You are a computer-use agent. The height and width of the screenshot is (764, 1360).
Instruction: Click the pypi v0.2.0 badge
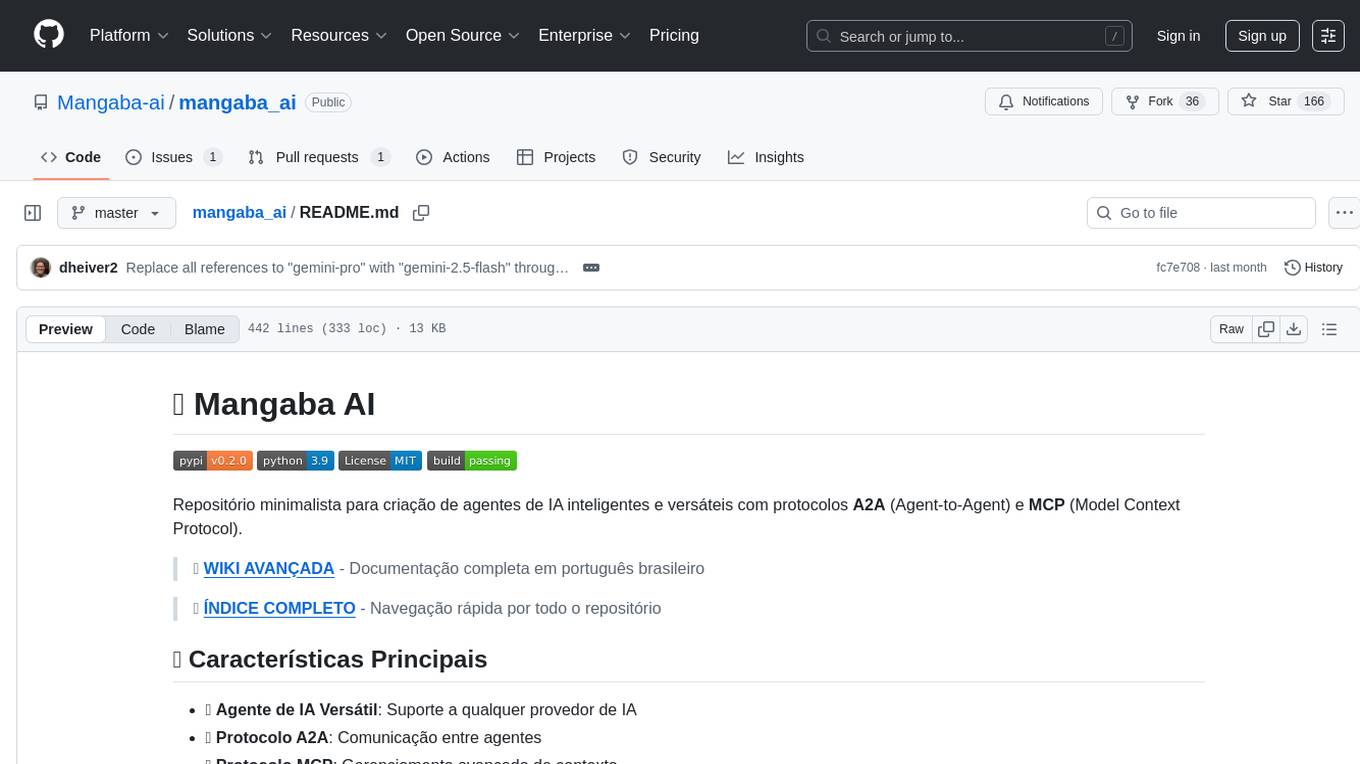[x=212, y=461]
